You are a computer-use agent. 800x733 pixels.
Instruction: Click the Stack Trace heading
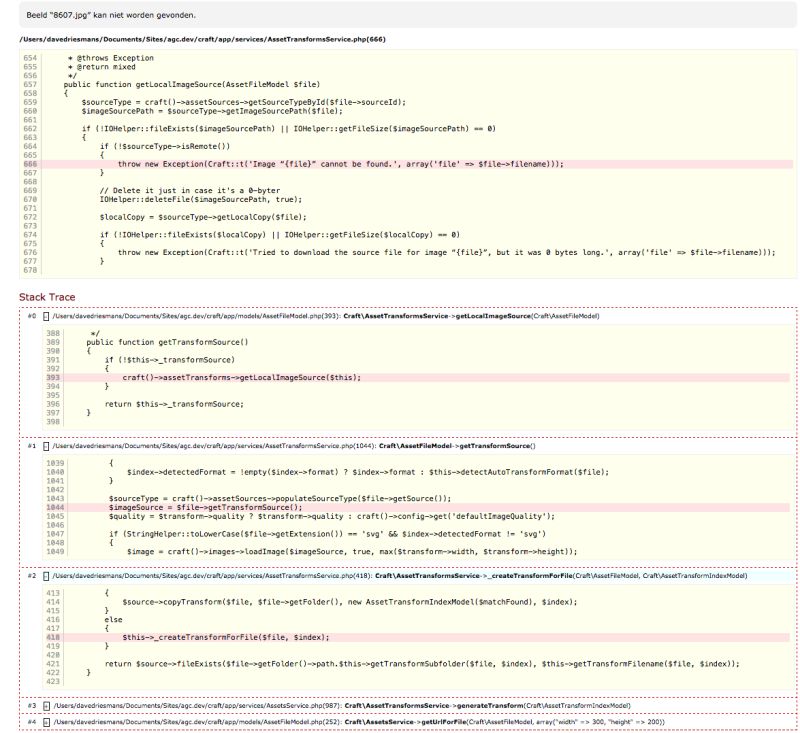(x=47, y=297)
